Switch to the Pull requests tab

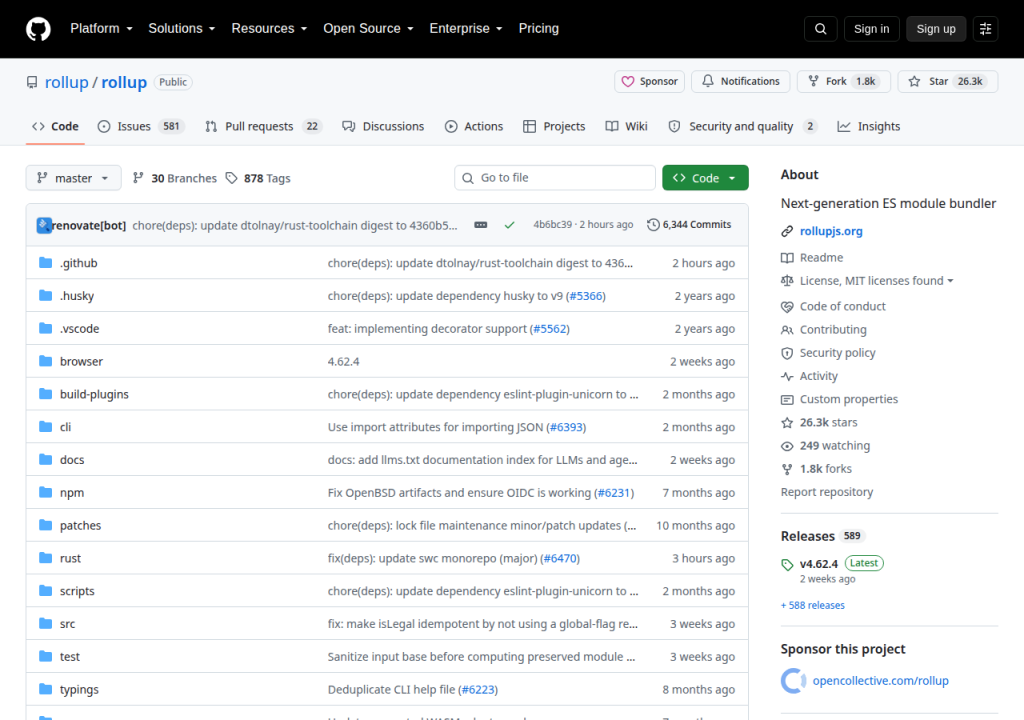point(264,126)
